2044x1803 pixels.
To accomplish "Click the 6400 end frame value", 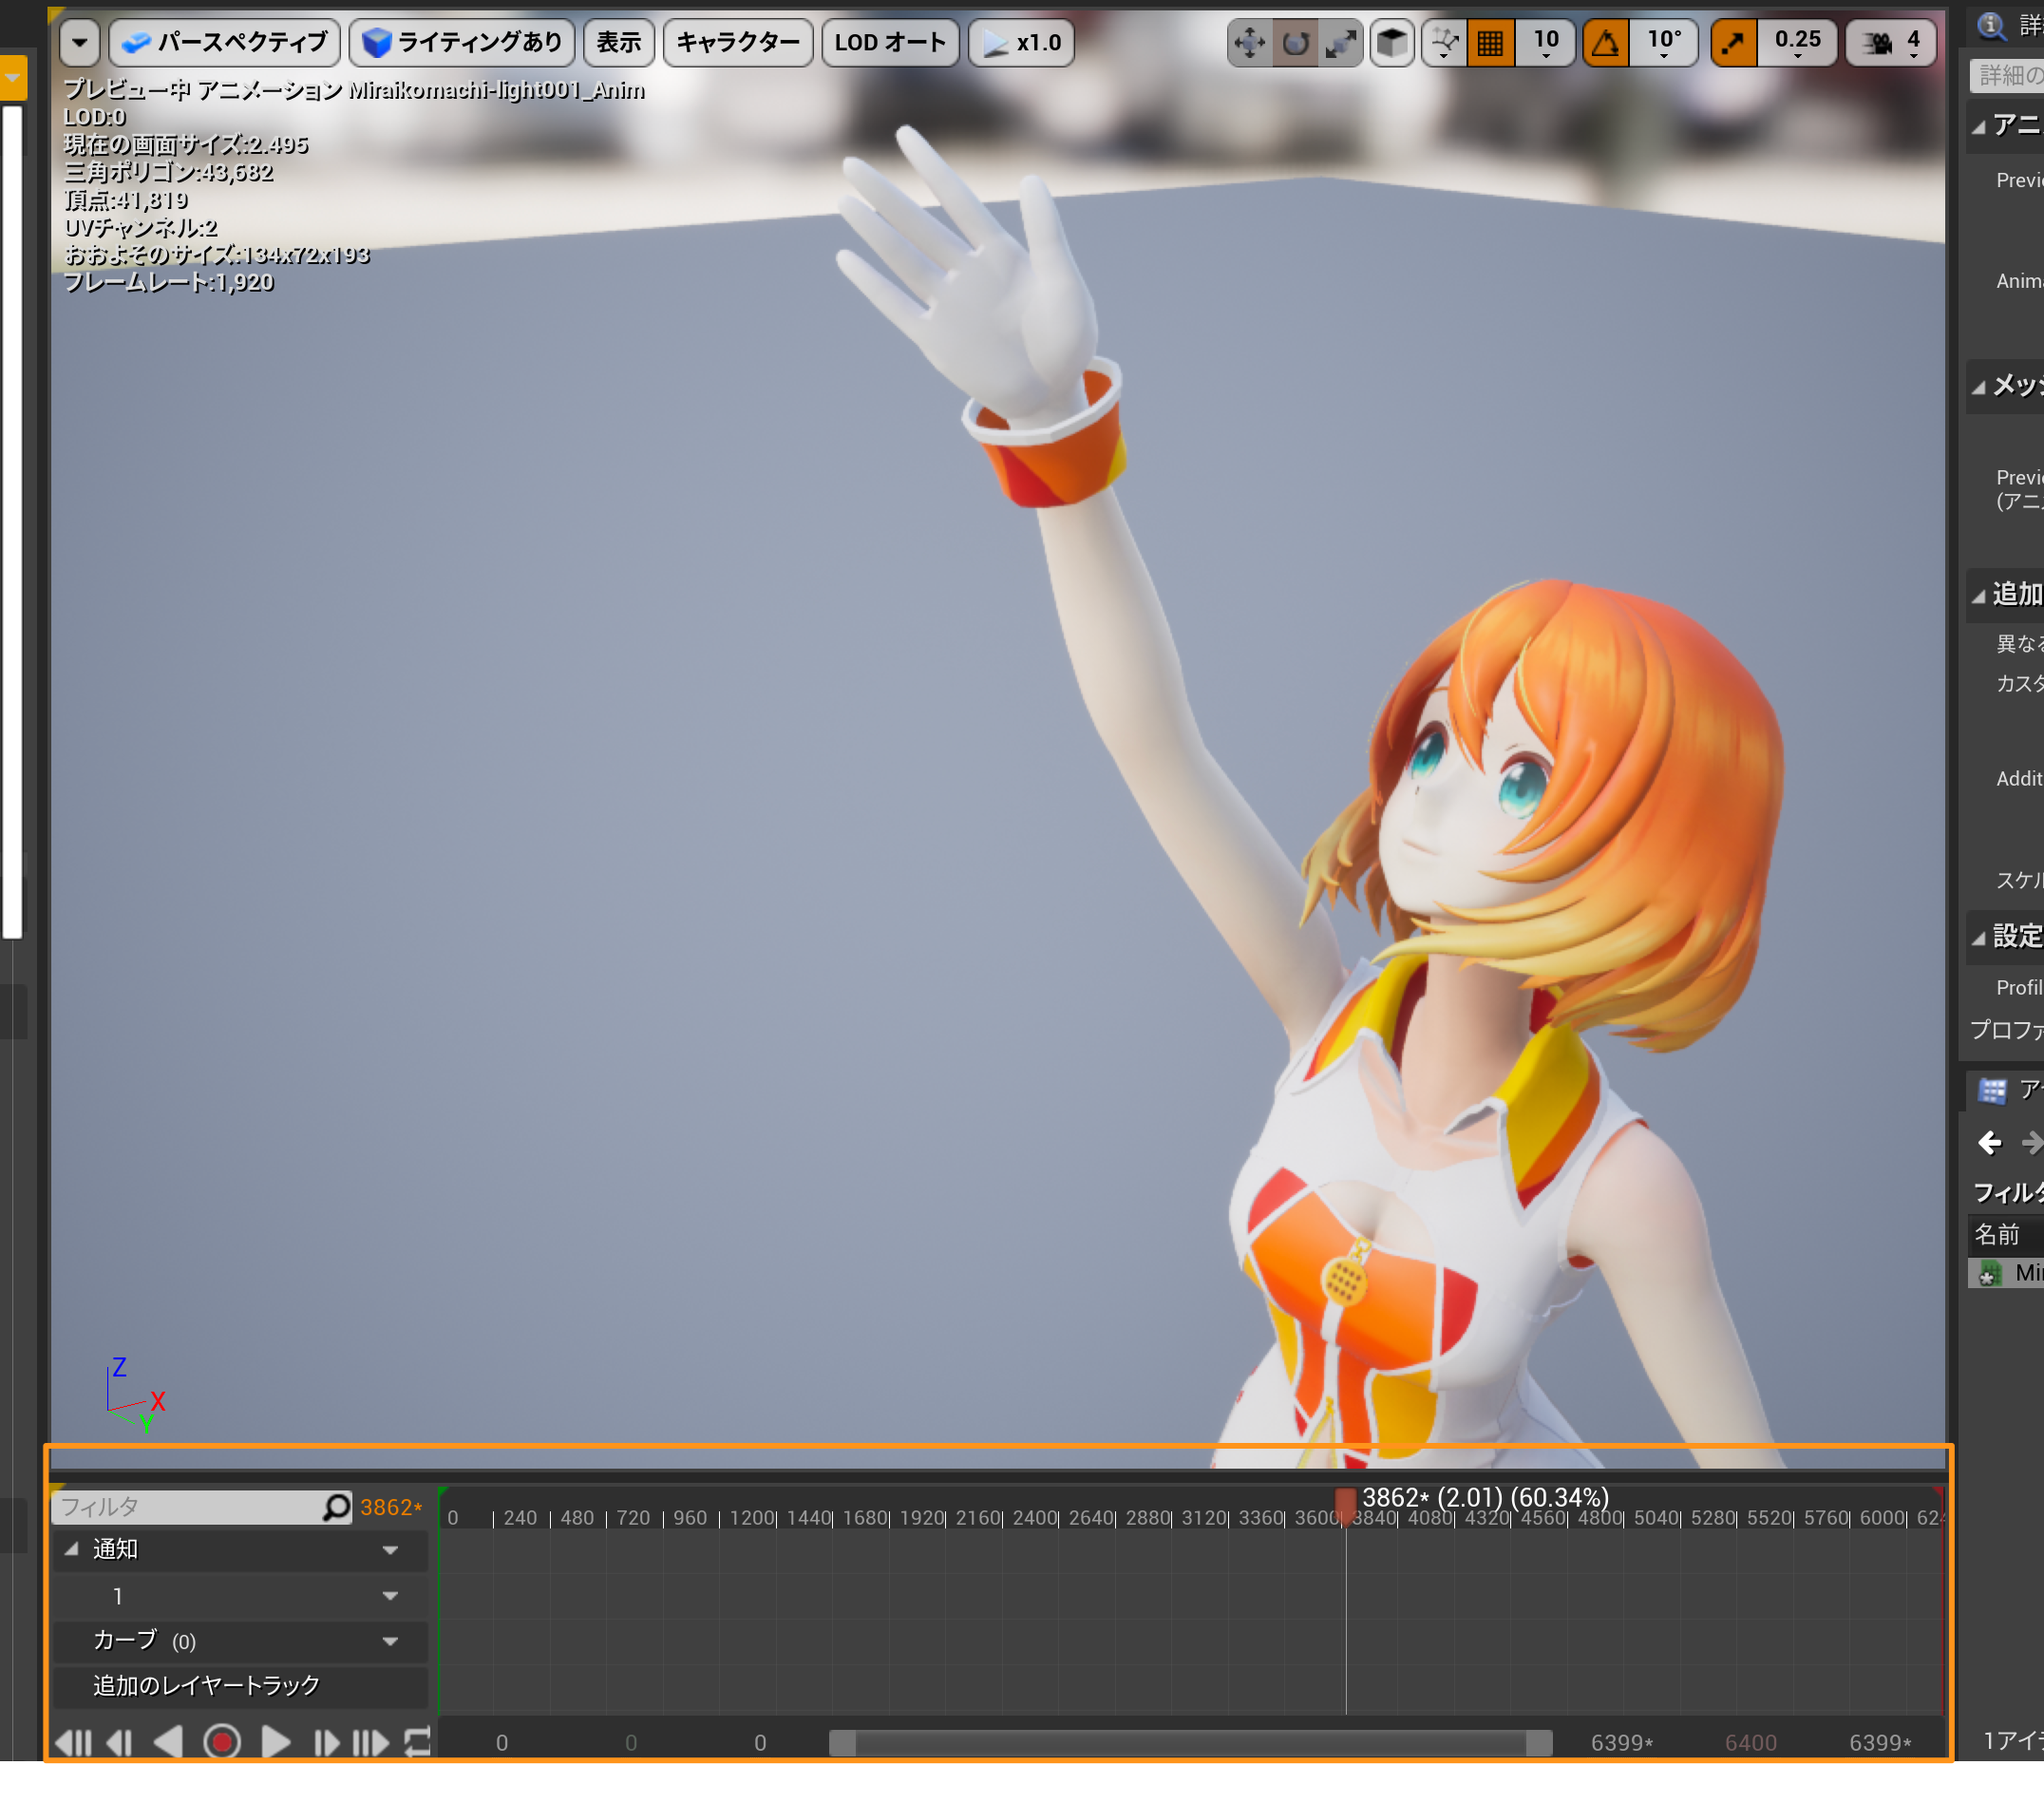I will (x=1750, y=1743).
